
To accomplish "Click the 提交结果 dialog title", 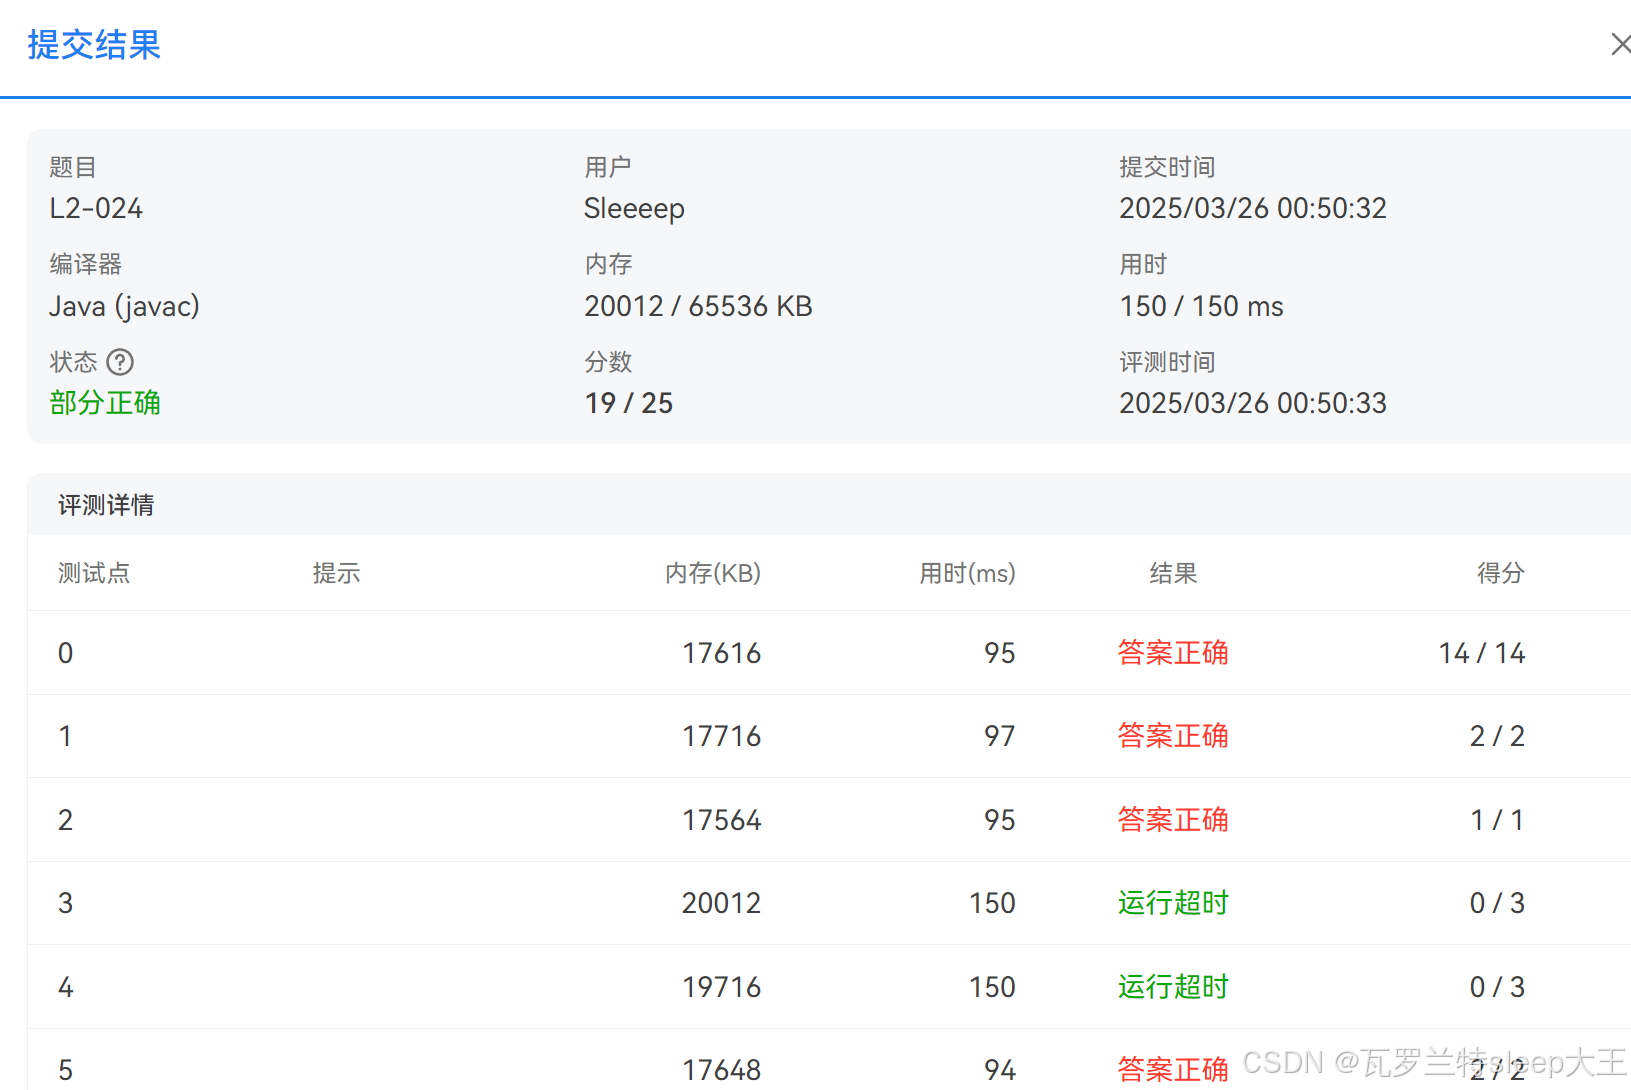I will [x=94, y=45].
